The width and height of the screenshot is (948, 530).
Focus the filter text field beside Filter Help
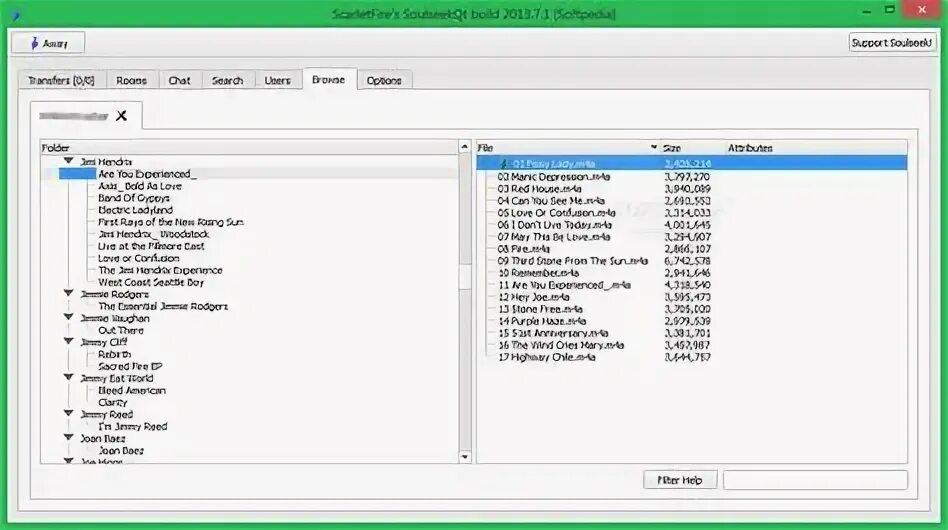(x=815, y=480)
